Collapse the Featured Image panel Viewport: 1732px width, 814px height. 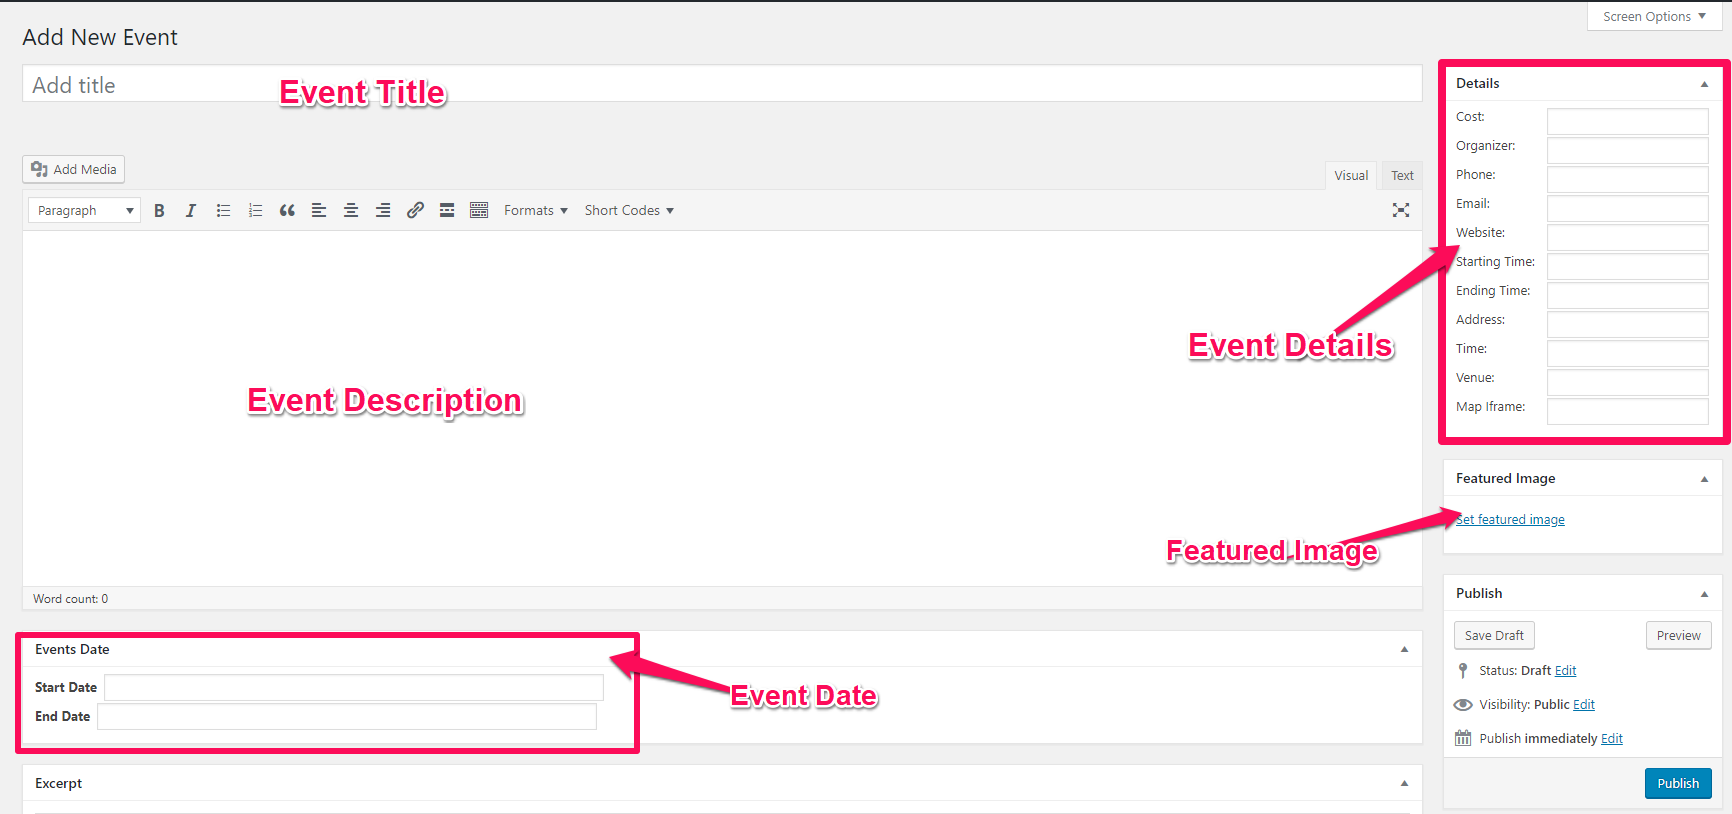1704,479
